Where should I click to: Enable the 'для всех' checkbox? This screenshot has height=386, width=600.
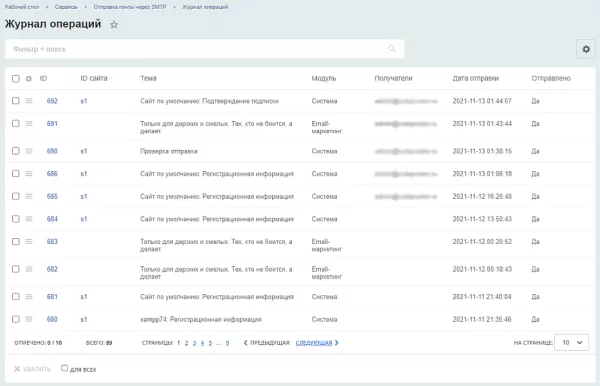pos(64,368)
